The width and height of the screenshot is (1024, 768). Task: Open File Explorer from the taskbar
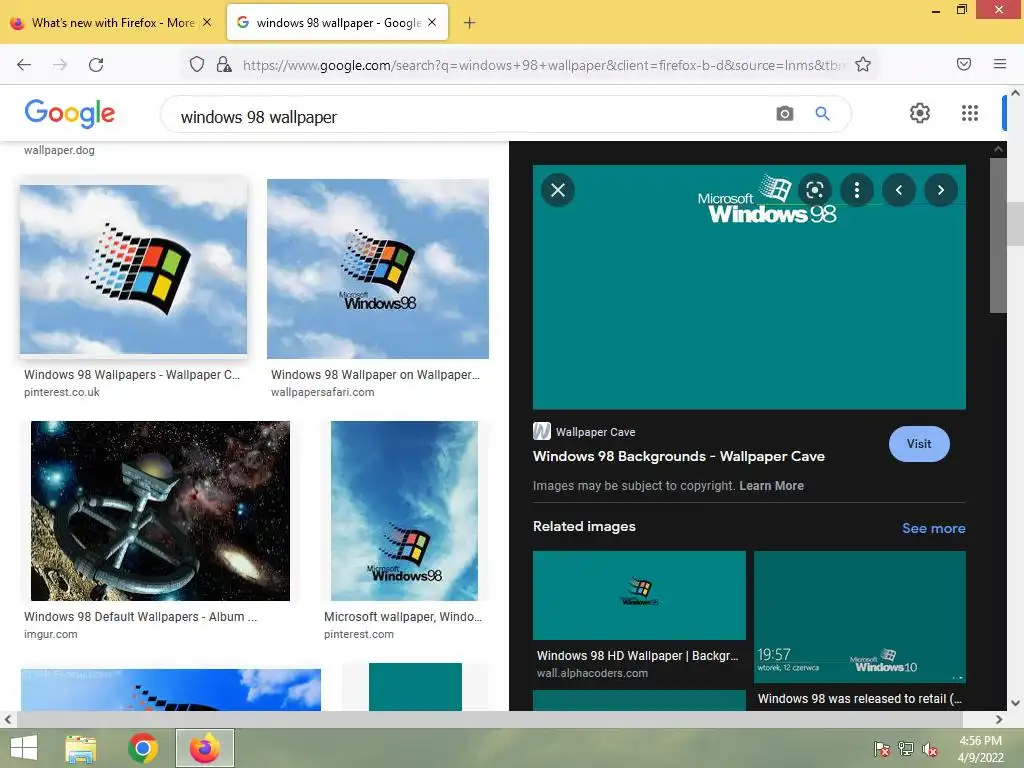point(81,748)
